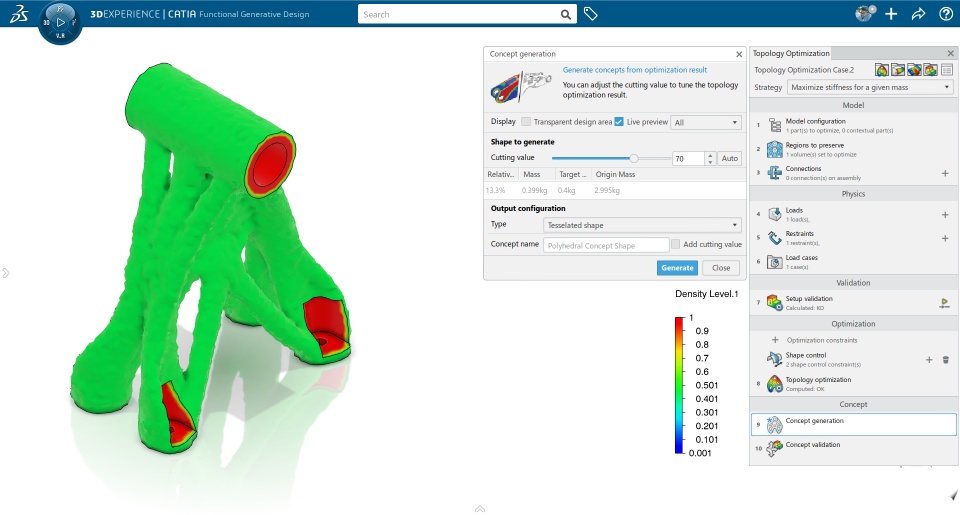
Task: Delete shape control with trash icon
Action: pyautogui.click(x=945, y=359)
